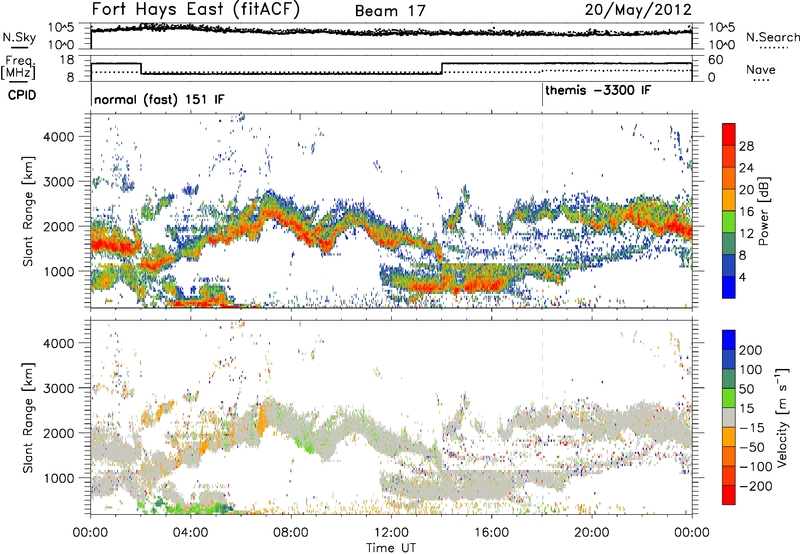Click the dashed 18:00 marker in power panel

tap(542, 211)
